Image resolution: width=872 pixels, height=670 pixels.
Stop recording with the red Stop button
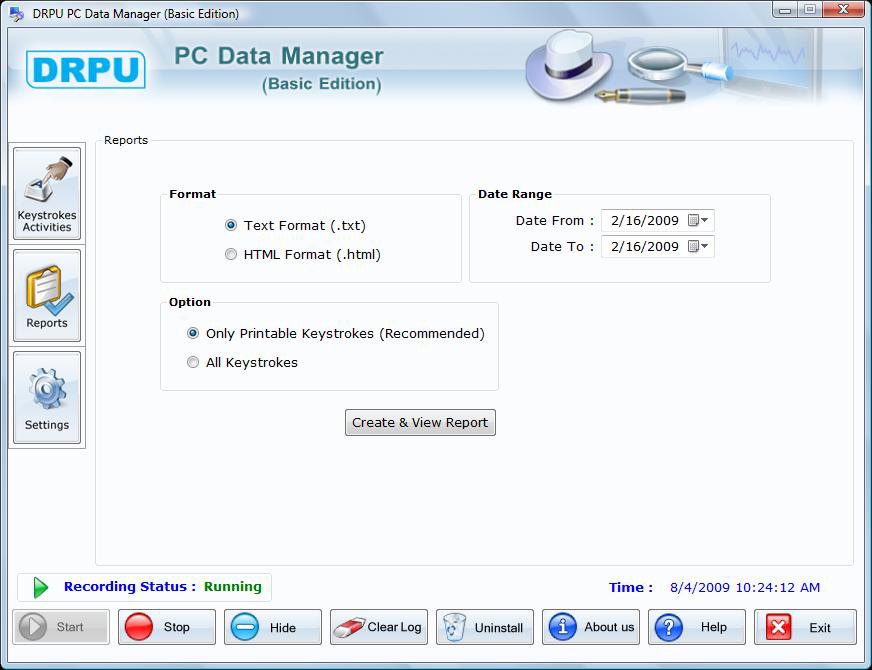tap(167, 627)
